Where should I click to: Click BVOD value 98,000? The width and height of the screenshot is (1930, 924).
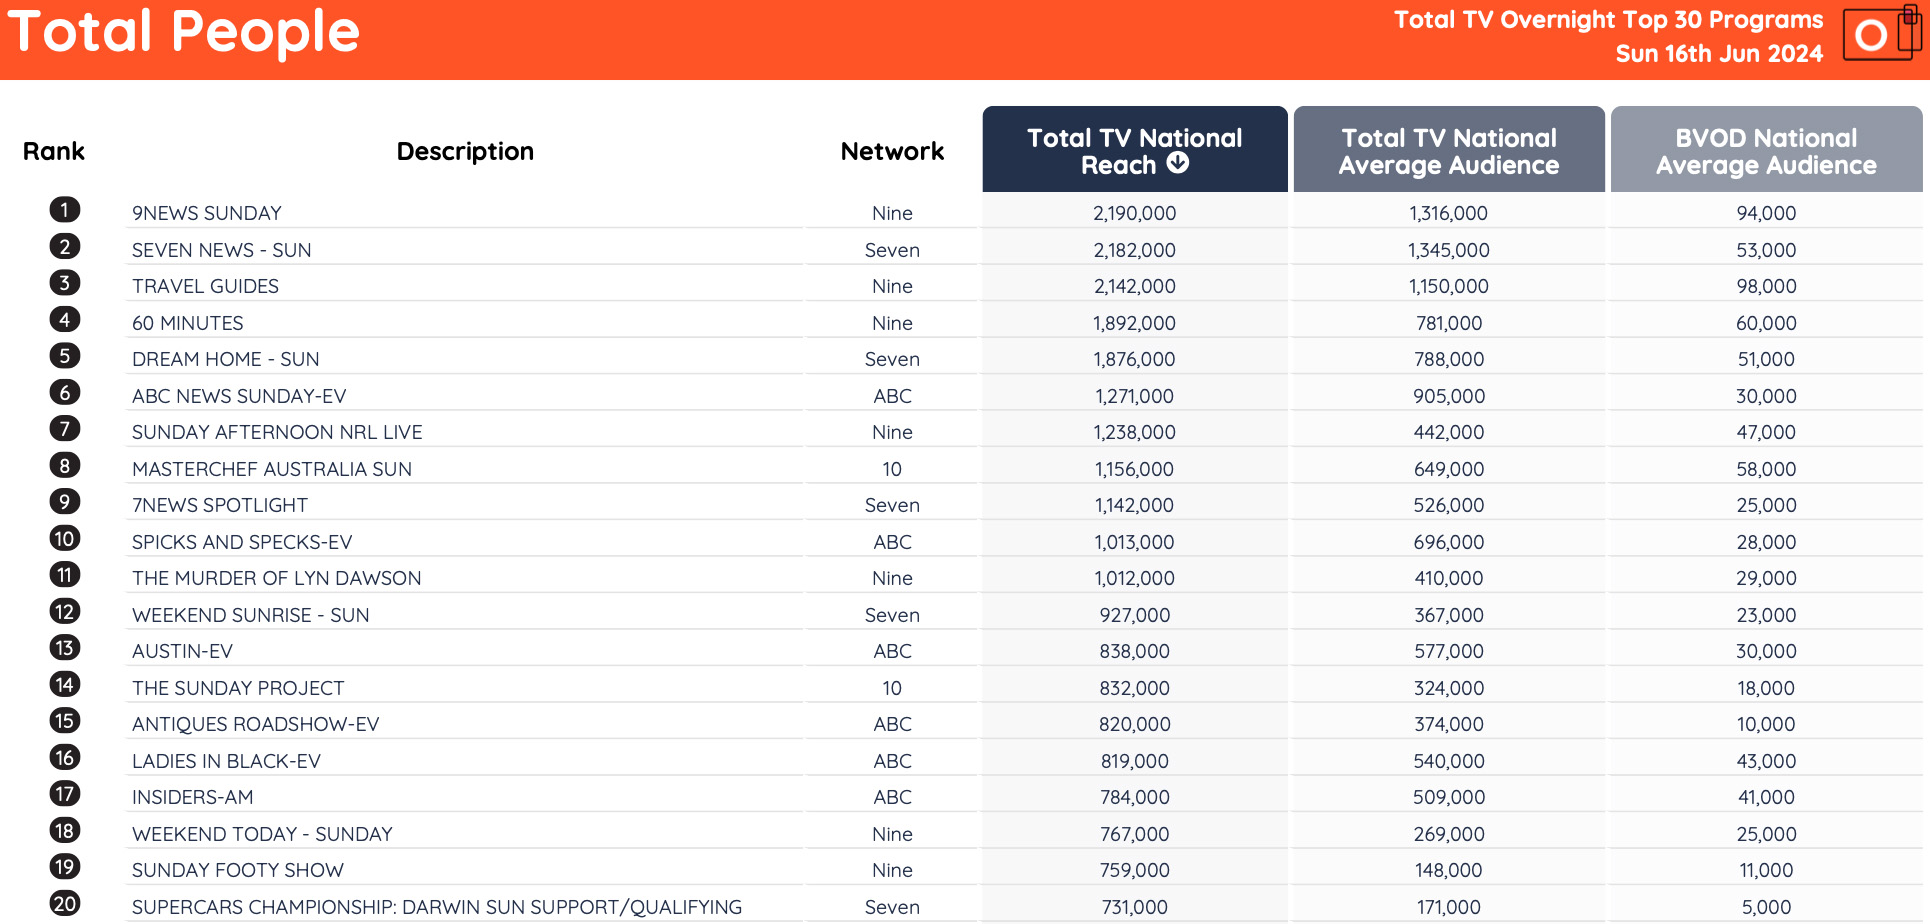1766,286
